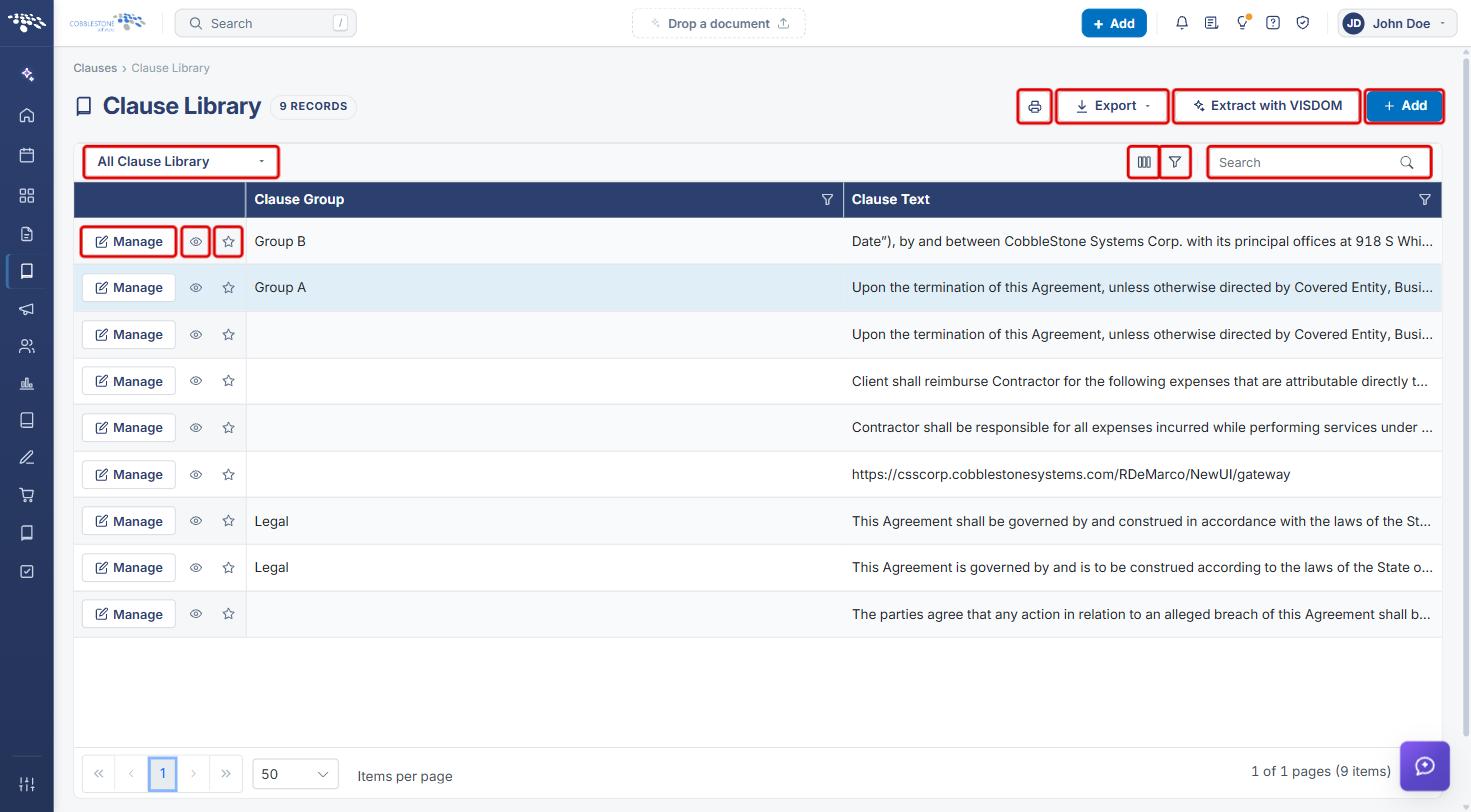This screenshot has width=1471, height=812.
Task: Open the Clause Group column filter
Action: pos(827,200)
